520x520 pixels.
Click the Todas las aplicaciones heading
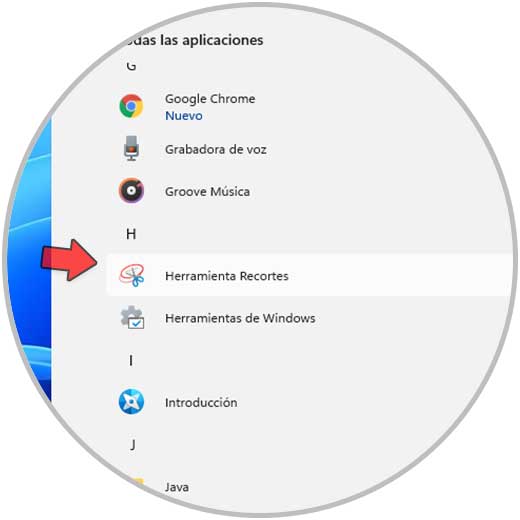tap(193, 40)
